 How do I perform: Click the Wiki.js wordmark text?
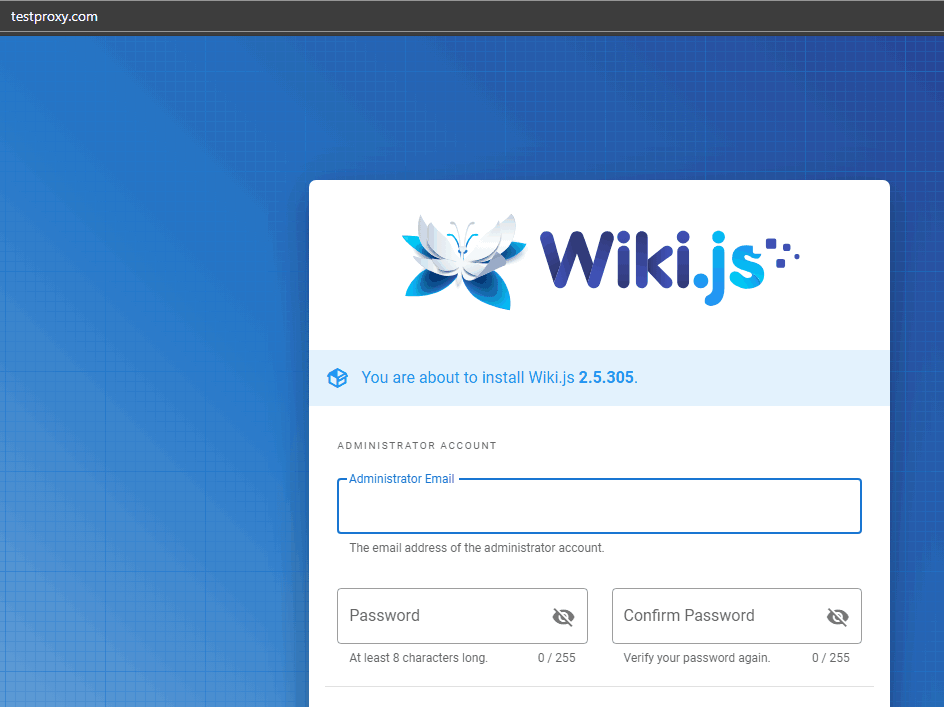(x=651, y=265)
